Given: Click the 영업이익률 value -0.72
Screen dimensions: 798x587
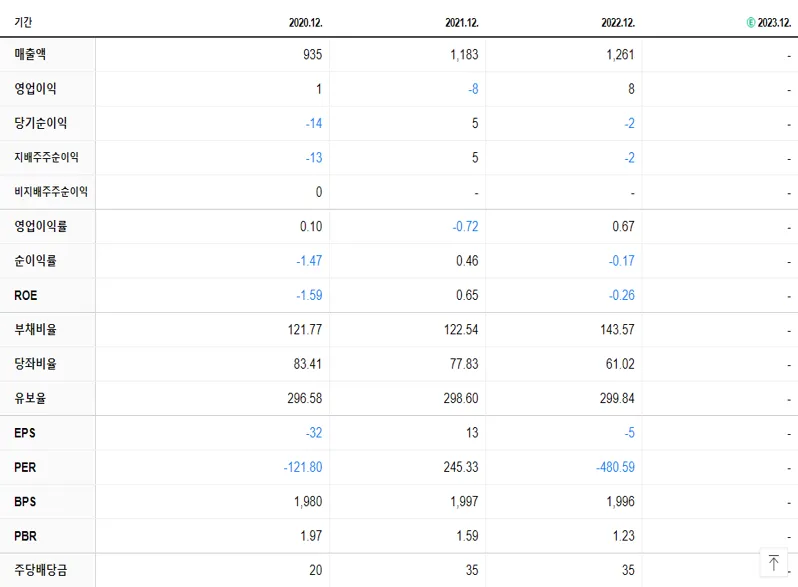Looking at the screenshot, I should (x=466, y=227).
